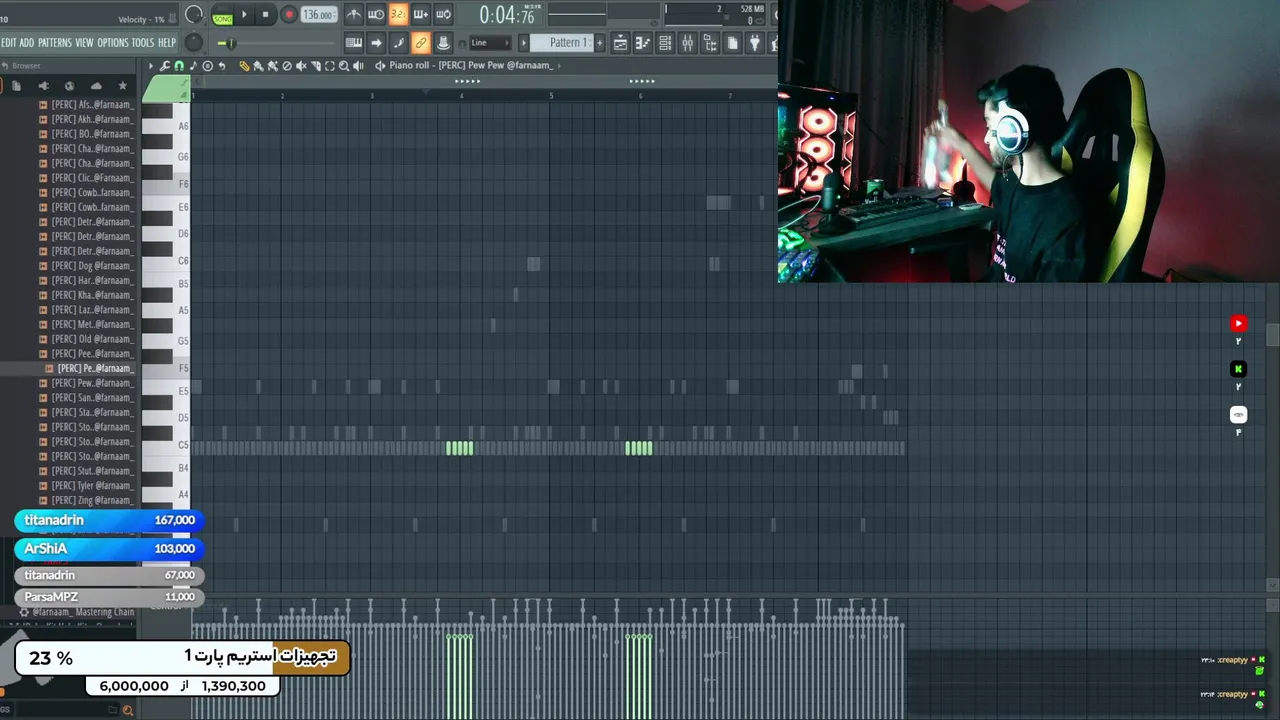Open the ADD menu
Viewport: 1280px width, 720px height.
[x=27, y=43]
